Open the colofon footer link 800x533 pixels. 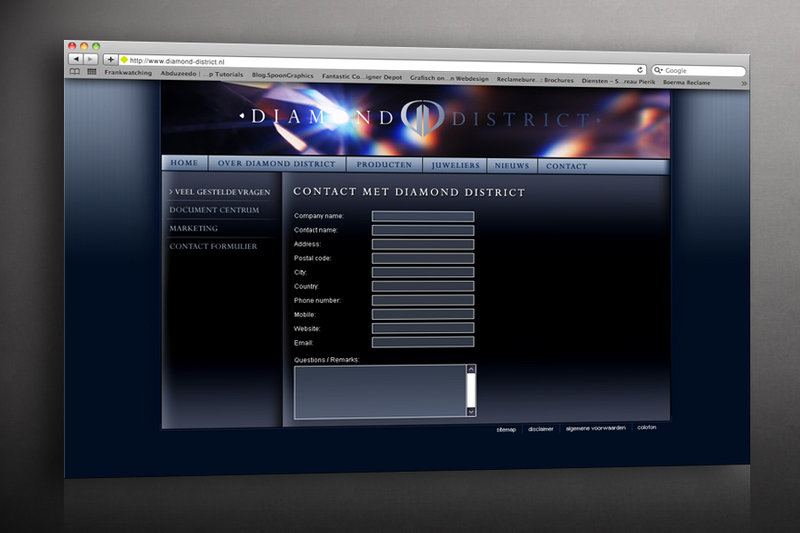point(646,427)
